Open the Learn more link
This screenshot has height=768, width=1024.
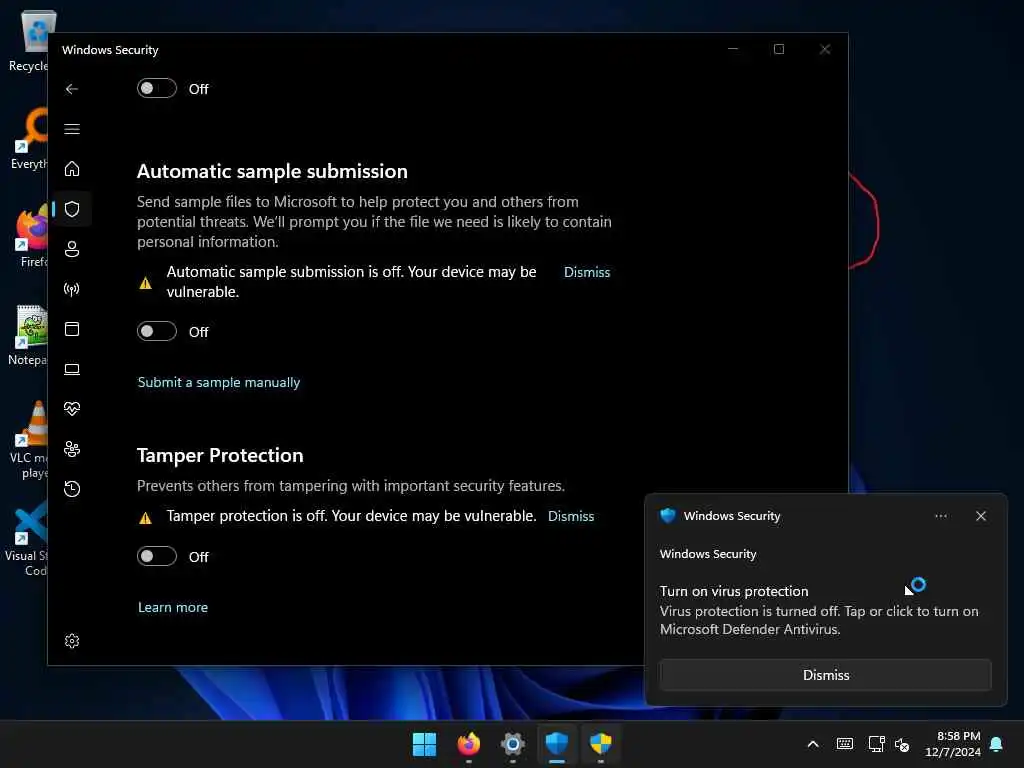[x=172, y=607]
